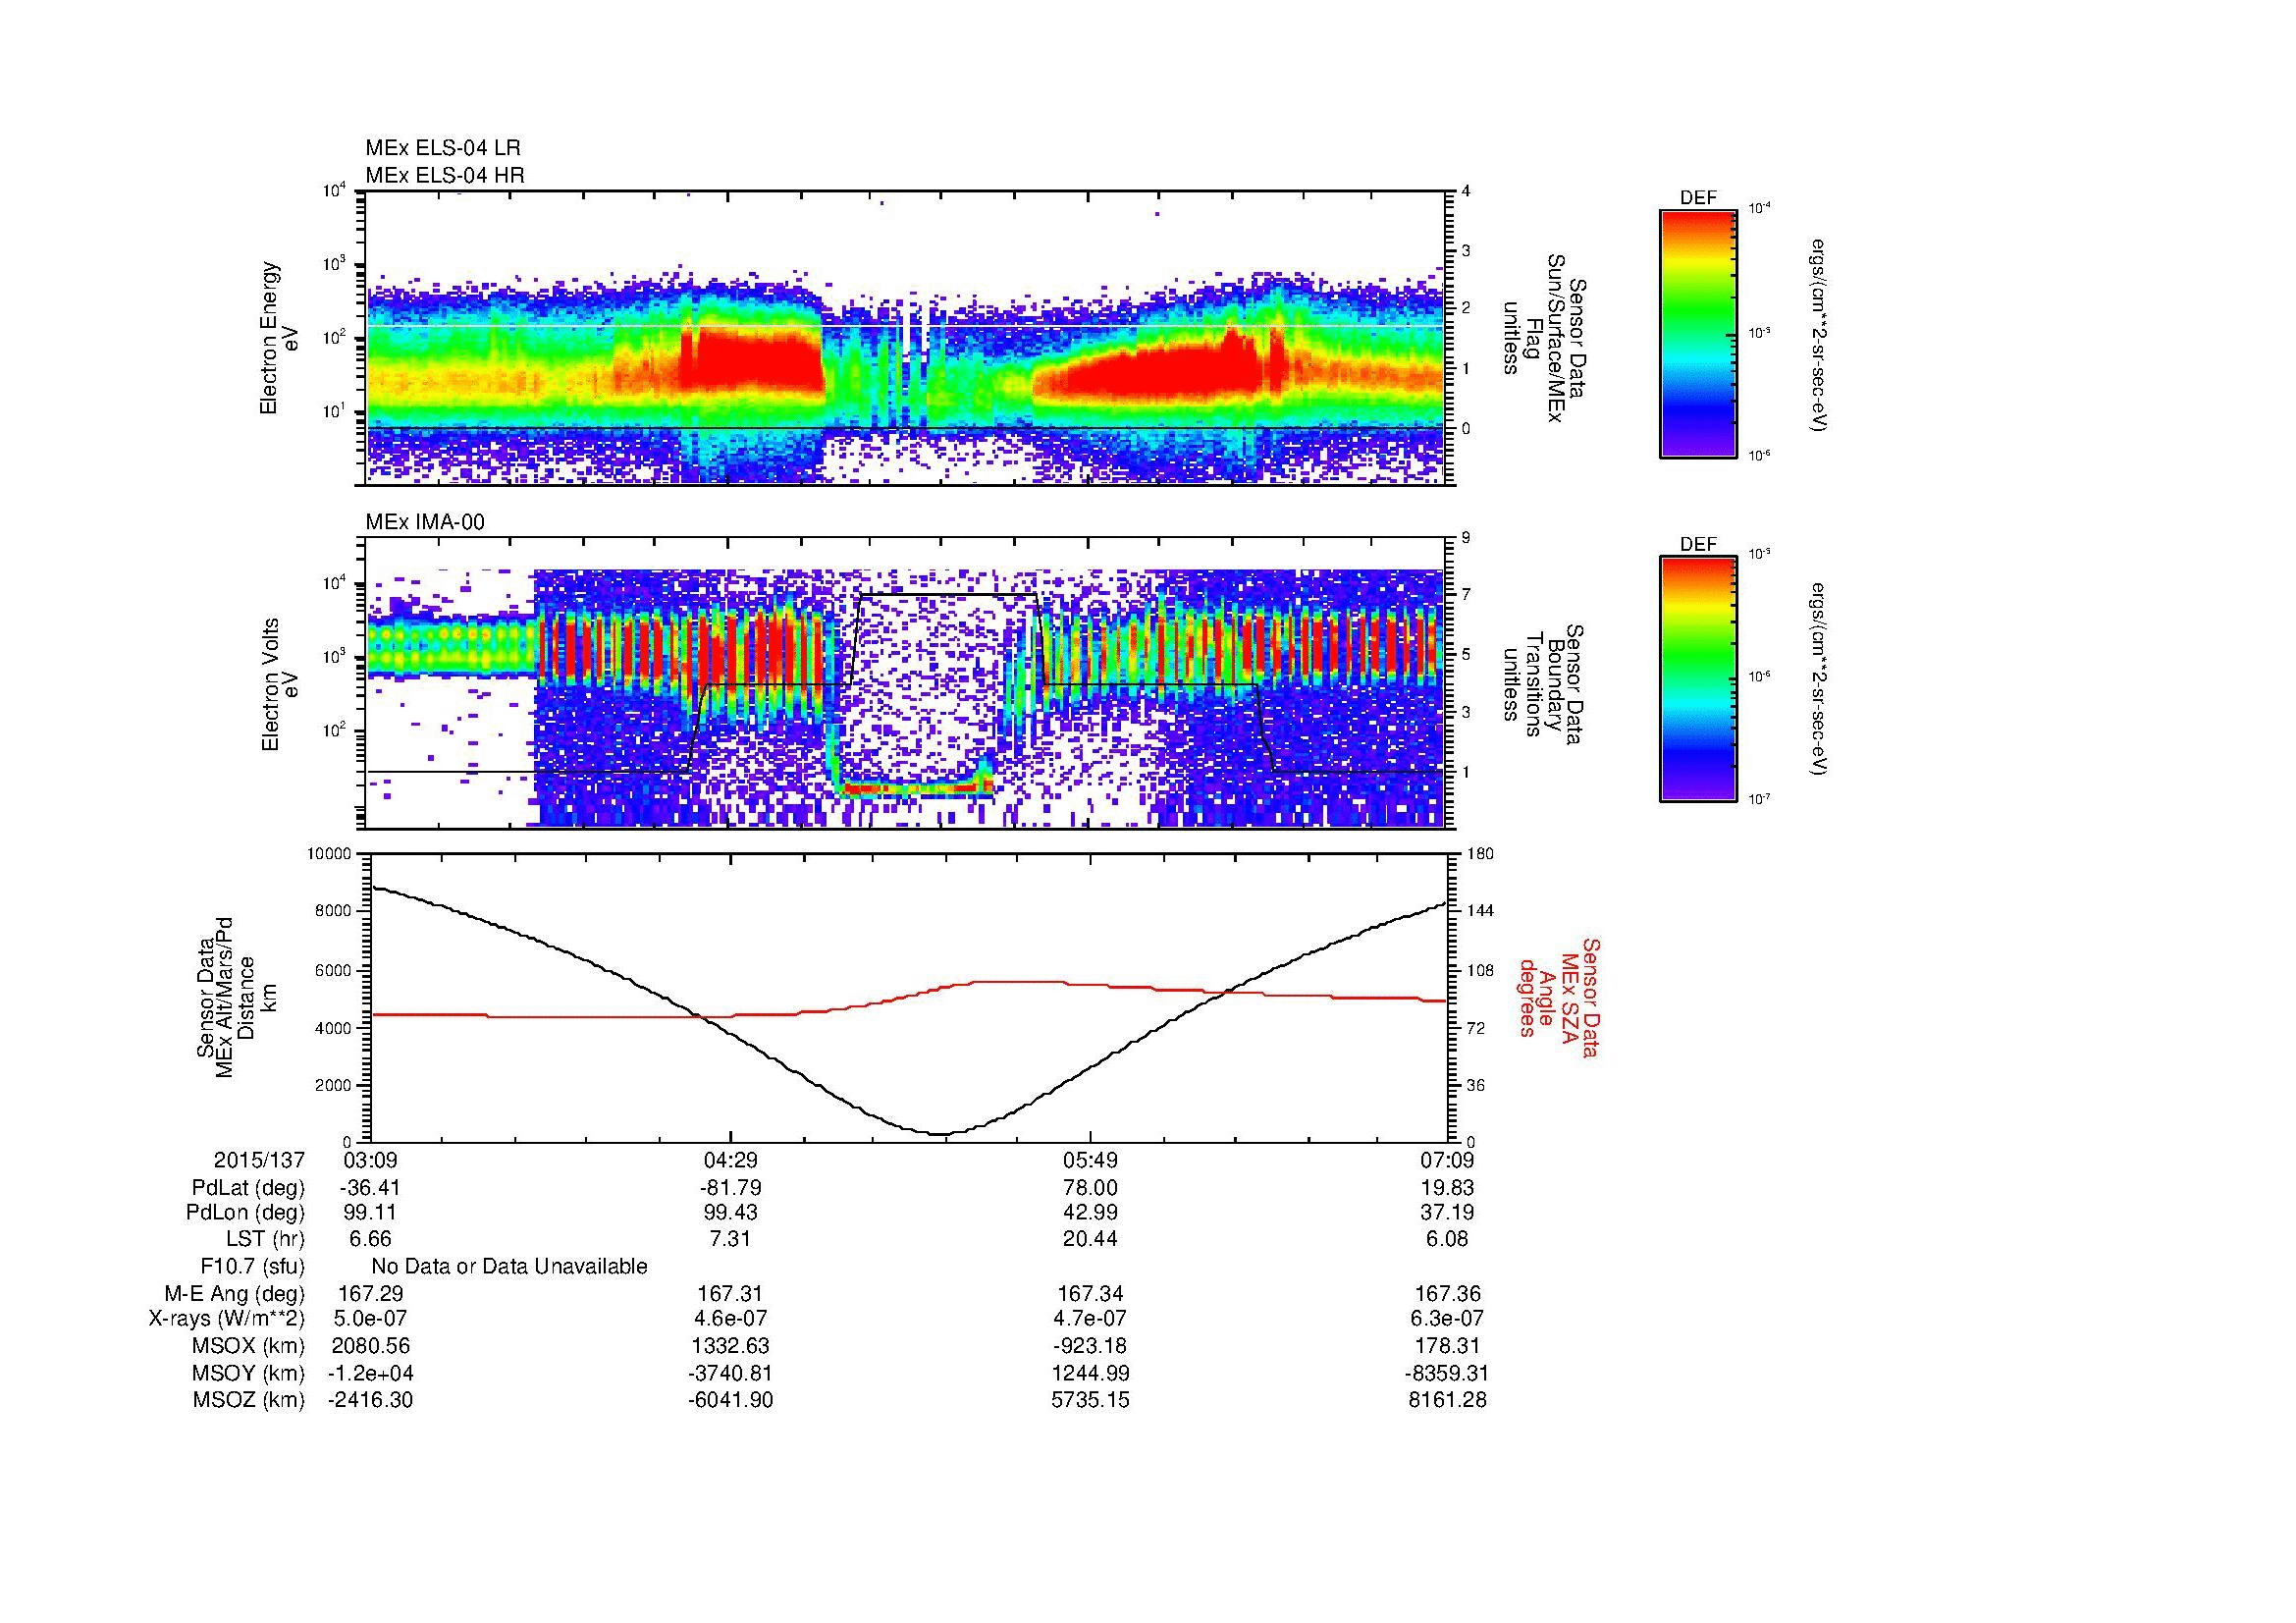Screen dimensions: 2296x1623
Task: Click the MSOZ (km) row label
Action: pyautogui.click(x=248, y=1400)
